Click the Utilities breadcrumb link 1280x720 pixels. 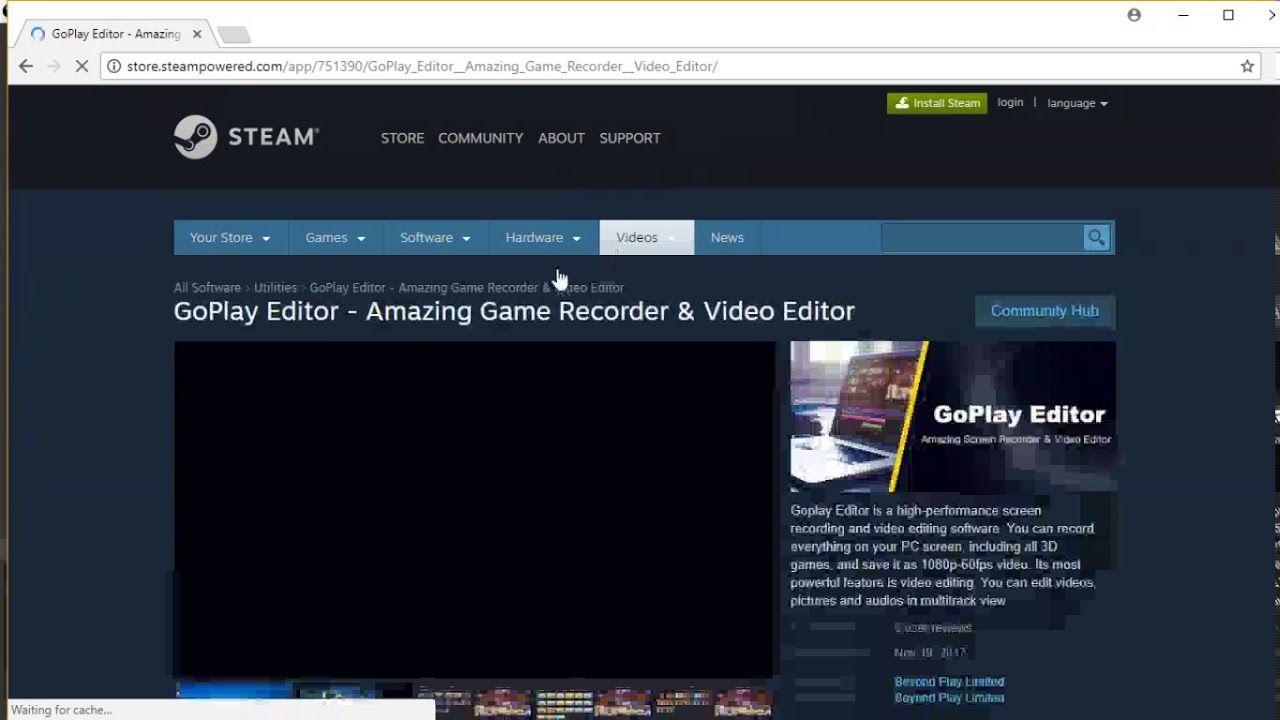click(275, 287)
